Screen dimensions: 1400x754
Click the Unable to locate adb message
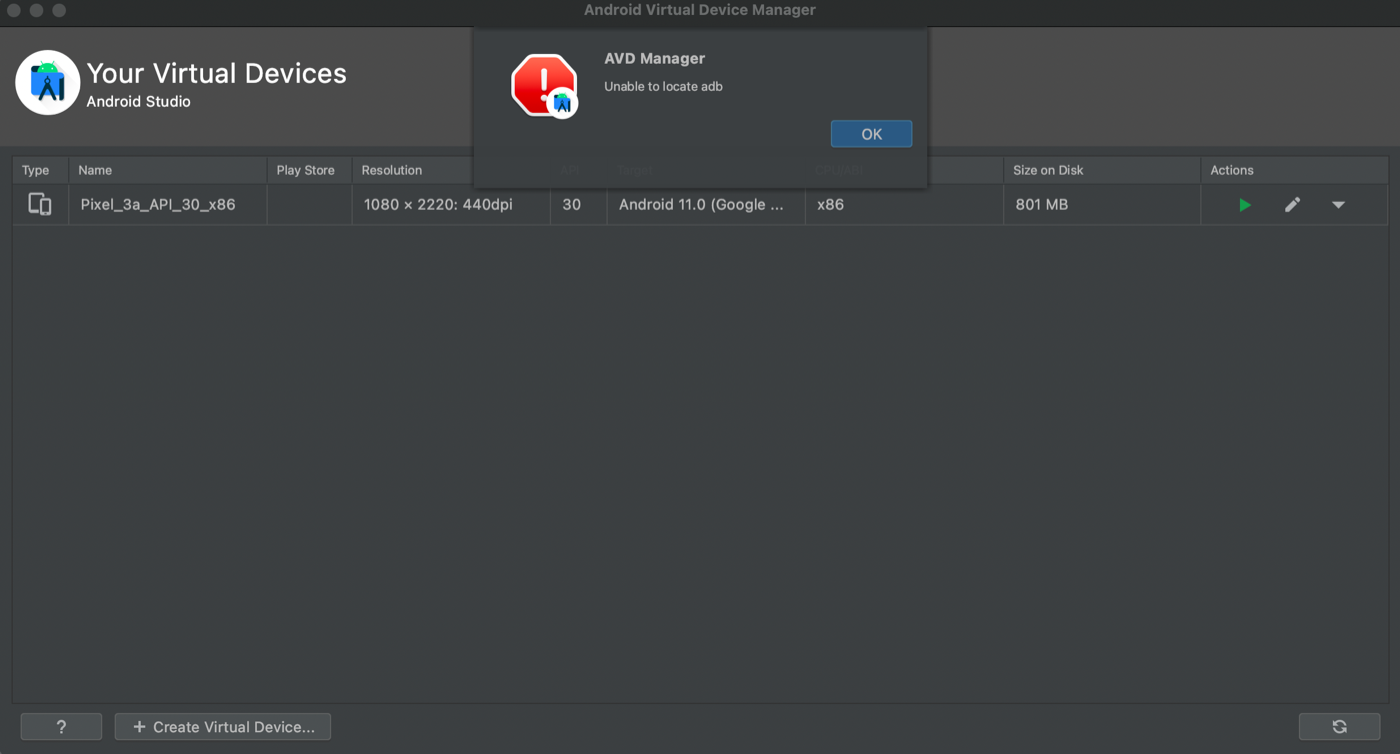point(663,86)
